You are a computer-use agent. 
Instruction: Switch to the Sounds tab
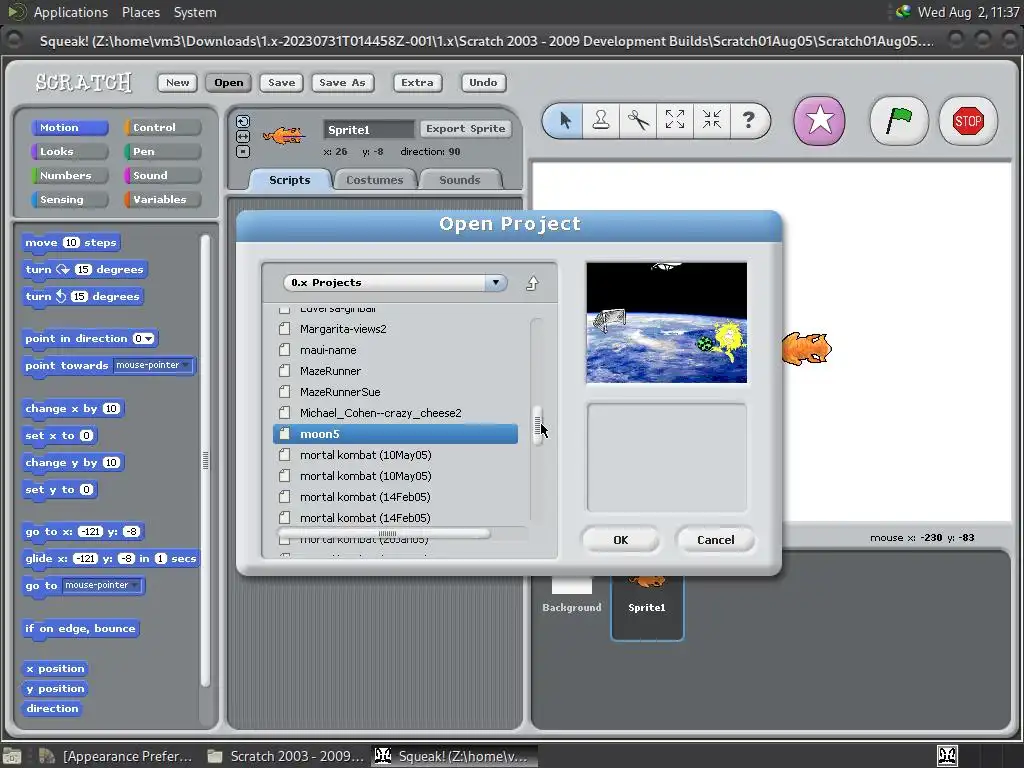459,180
